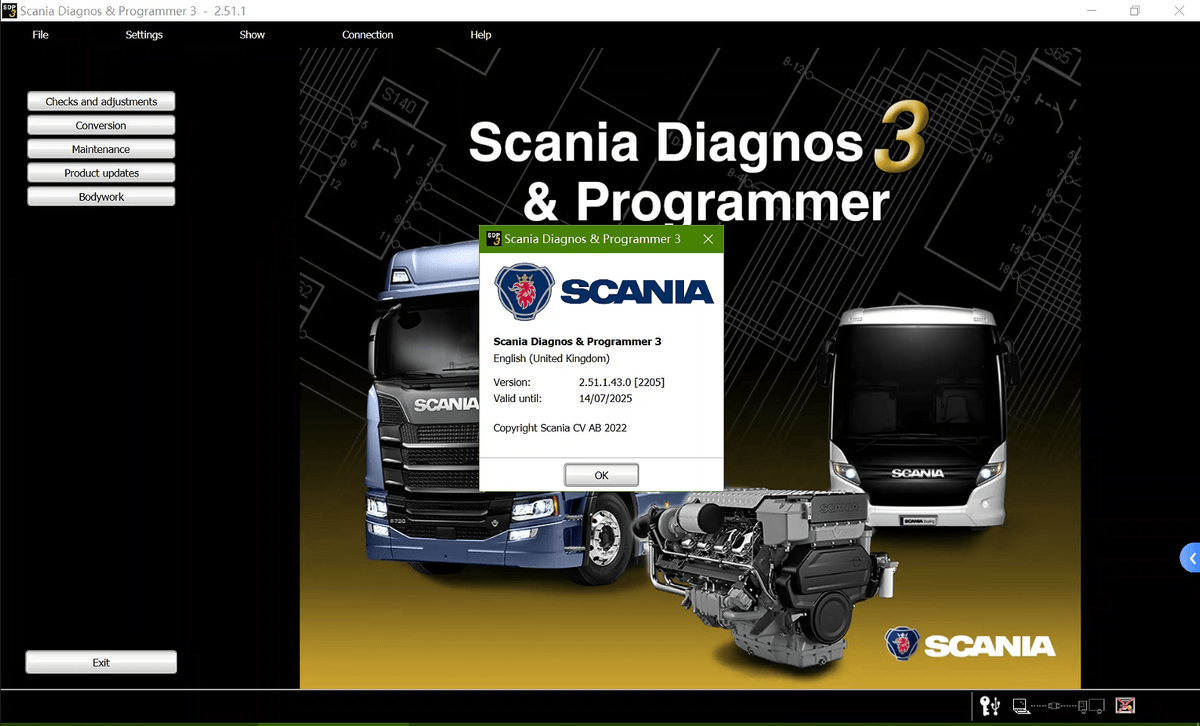
Task: Open the Connection menu
Action: click(x=367, y=35)
